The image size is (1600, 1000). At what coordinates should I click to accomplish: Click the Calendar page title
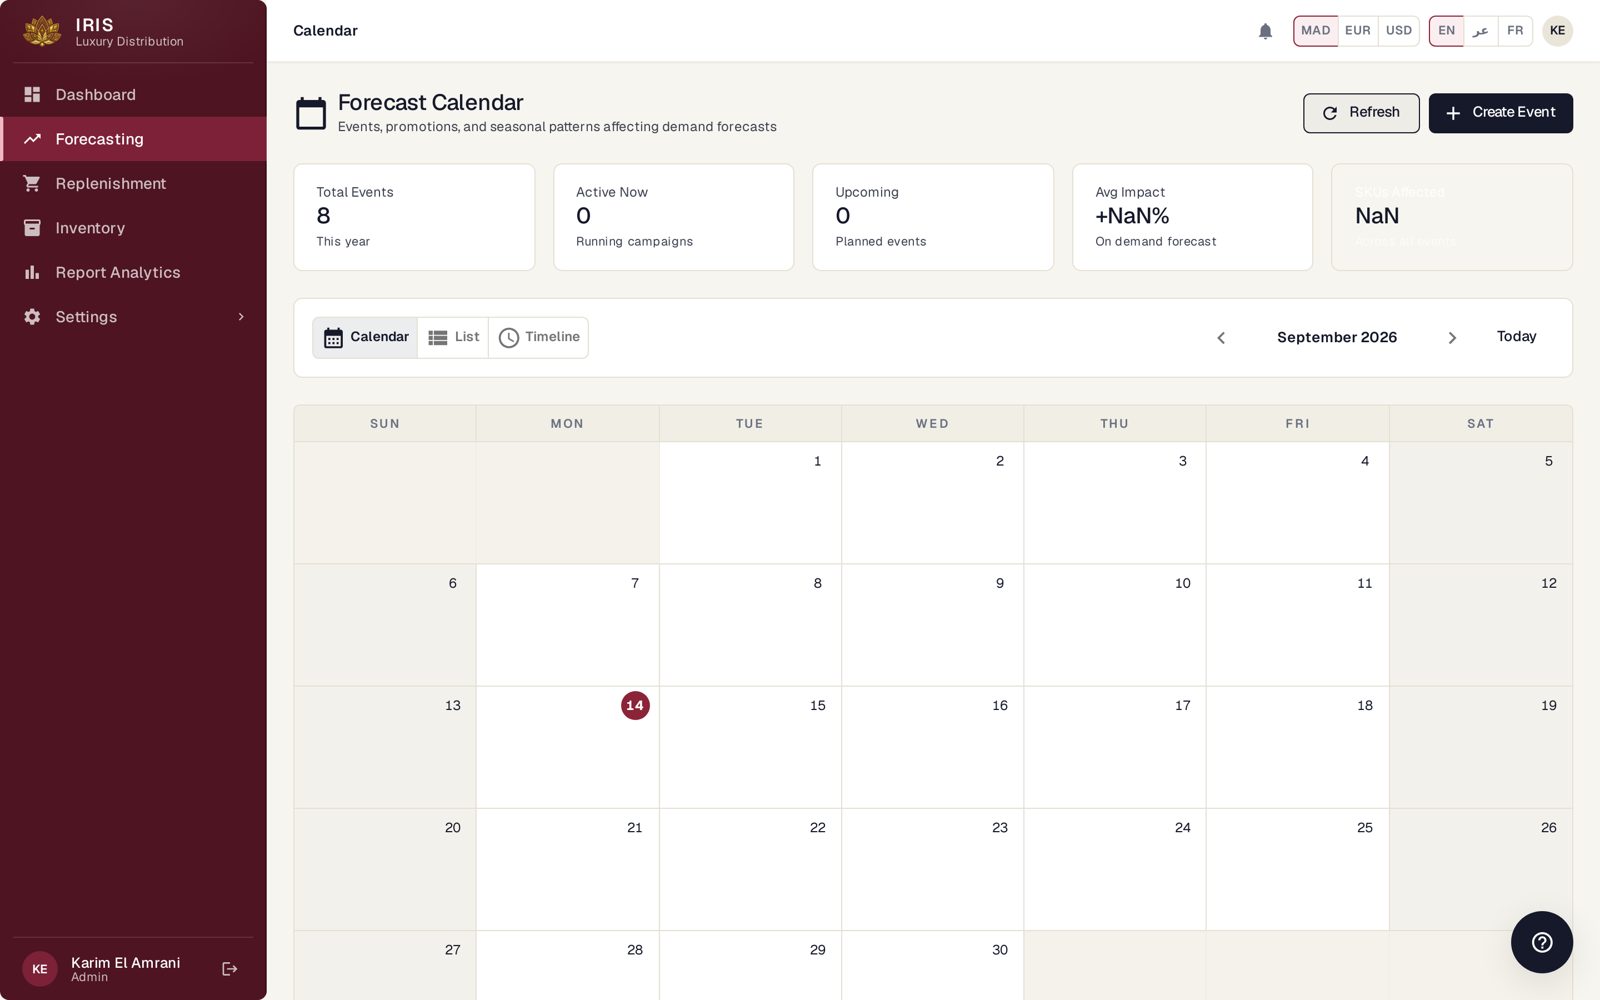click(325, 31)
